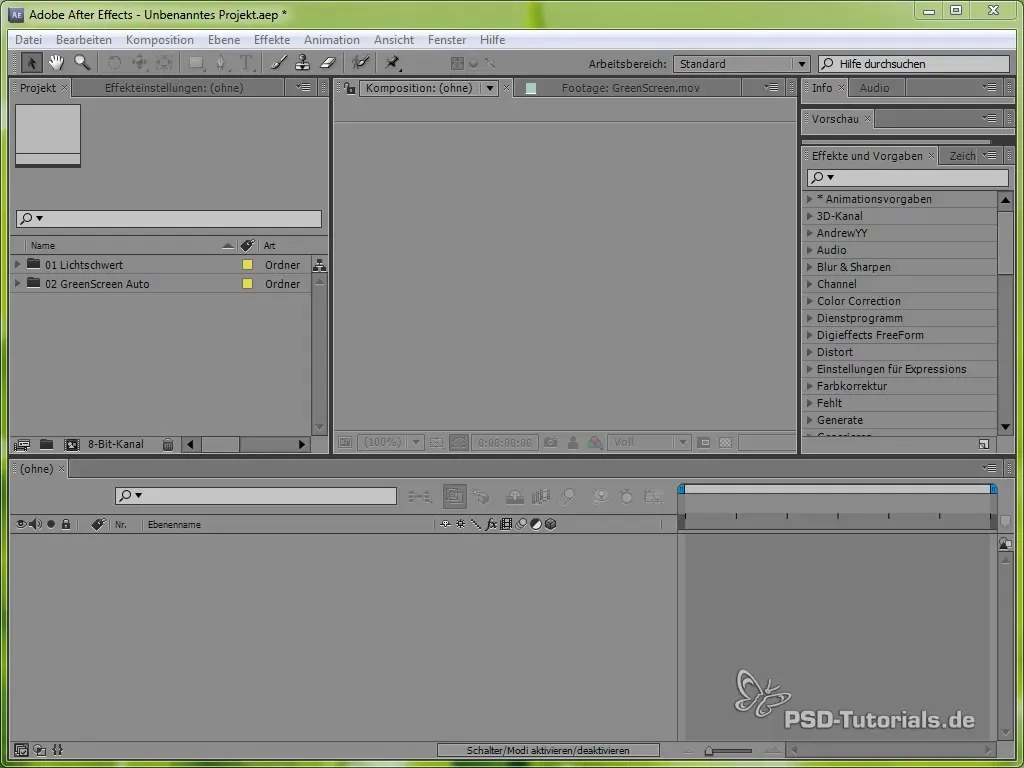
Task: Click the 8-Bit-Kanal color depth label
Action: (116, 444)
